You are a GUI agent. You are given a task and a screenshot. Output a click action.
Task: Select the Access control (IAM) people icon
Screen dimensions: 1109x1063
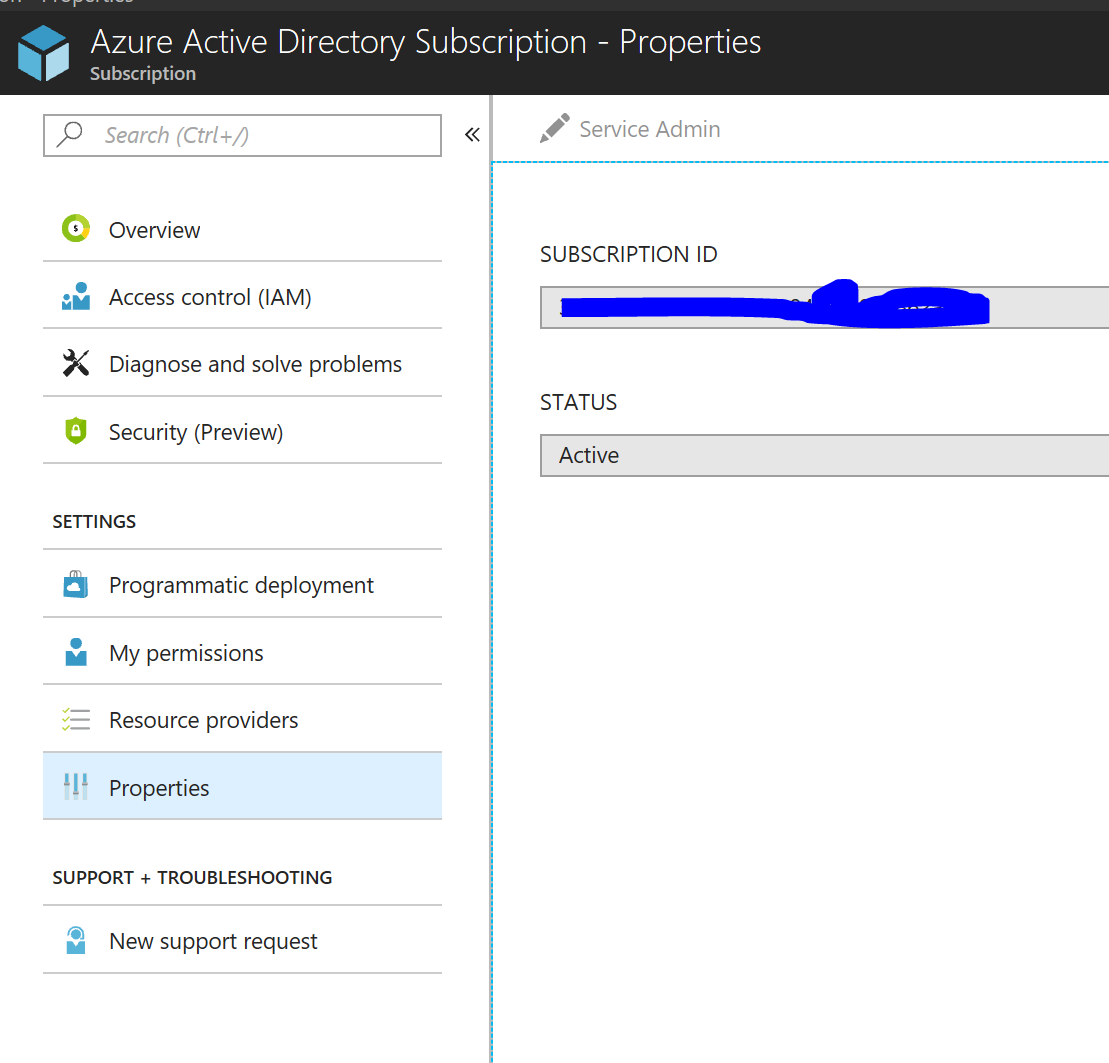pos(78,296)
